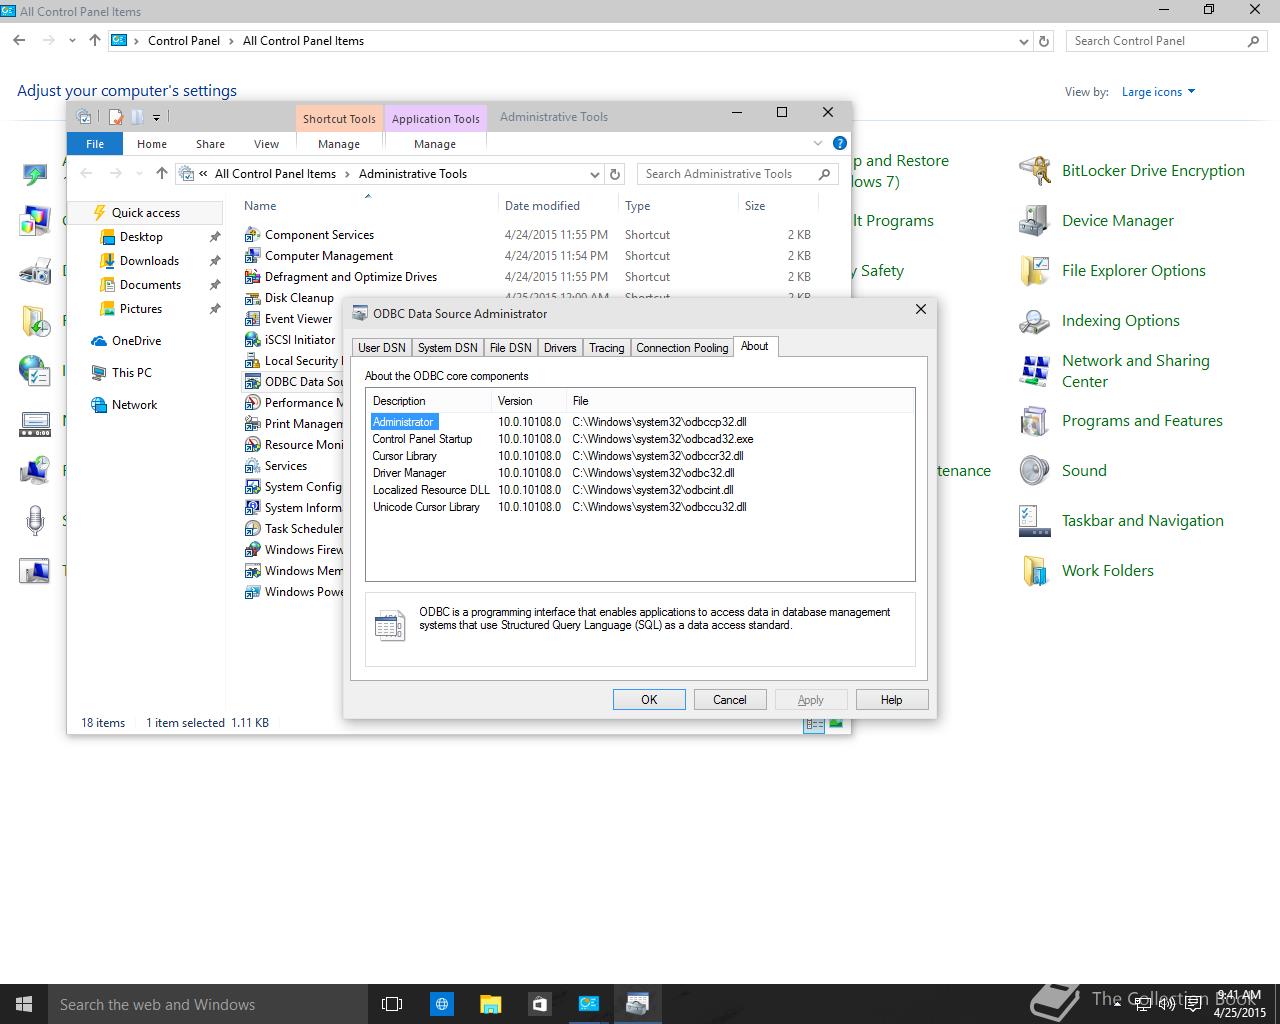1280x1024 pixels.
Task: Open View ribbon tab
Action: tap(266, 144)
